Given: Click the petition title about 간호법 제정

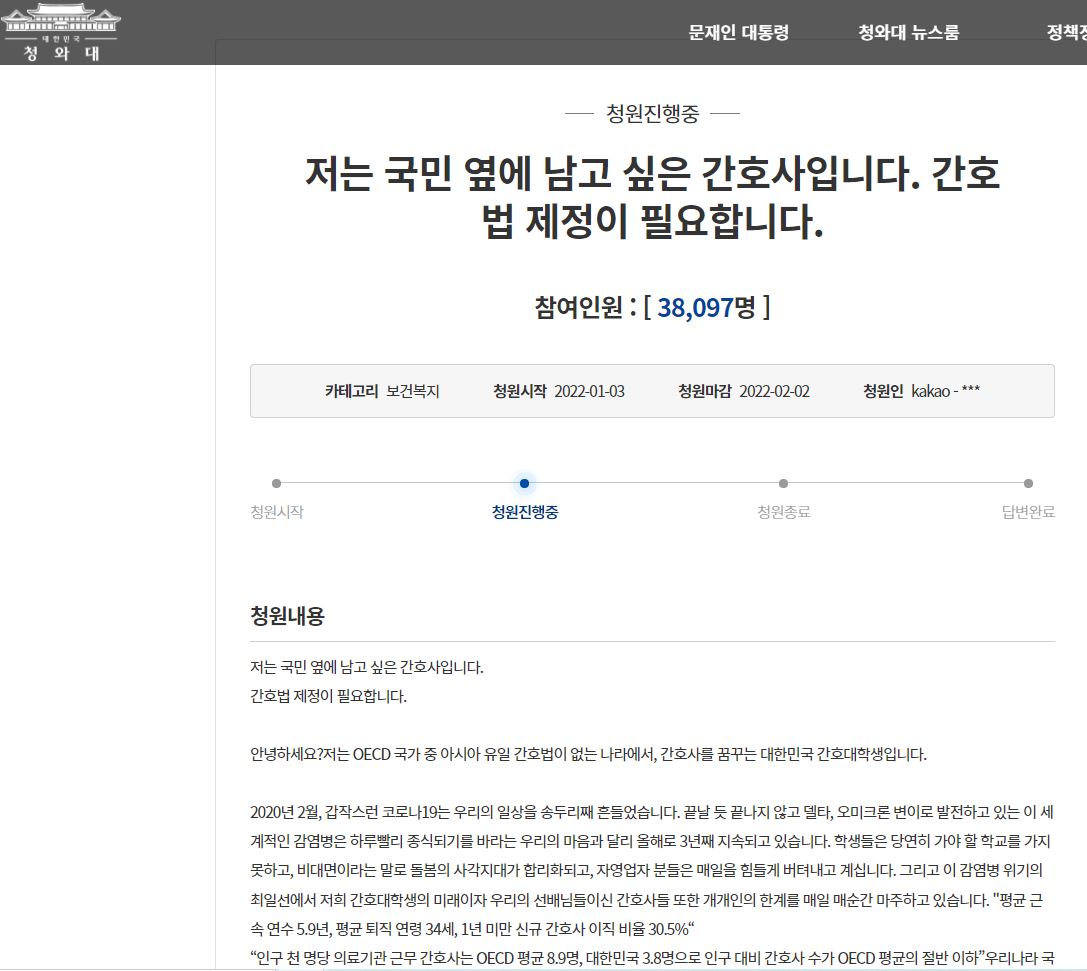Looking at the screenshot, I should (652, 199).
